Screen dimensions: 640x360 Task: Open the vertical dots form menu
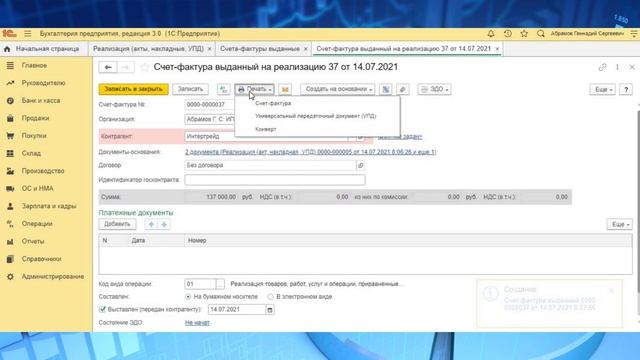point(617,67)
